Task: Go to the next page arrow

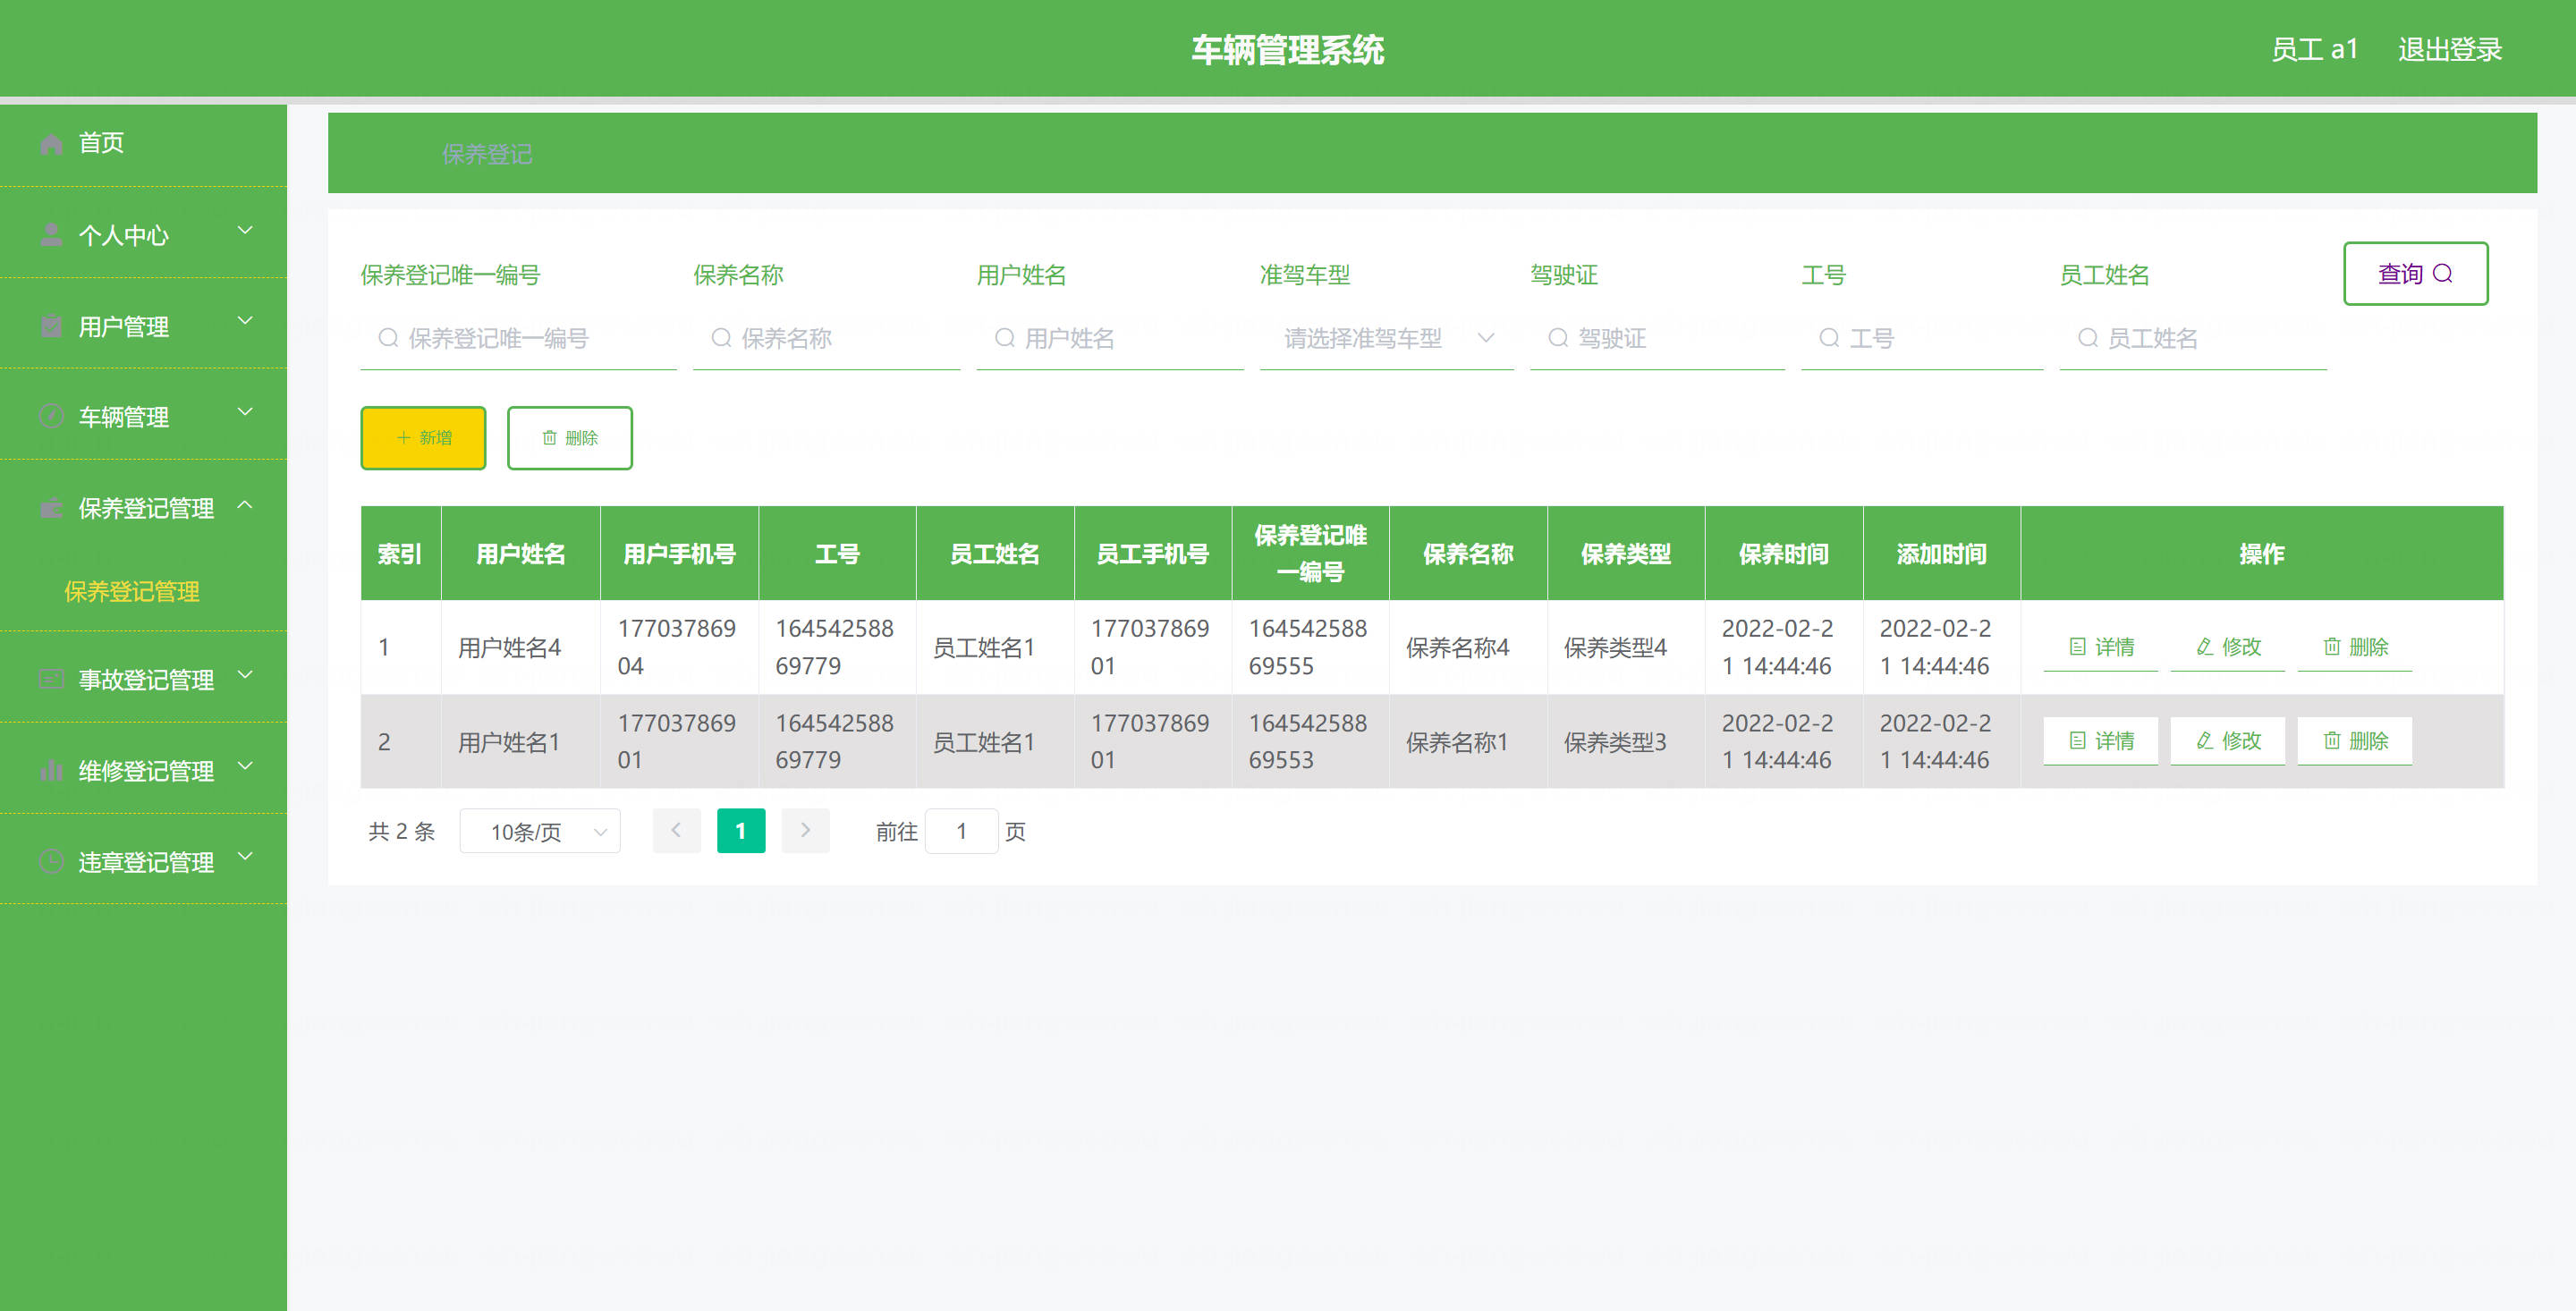Action: click(x=805, y=831)
